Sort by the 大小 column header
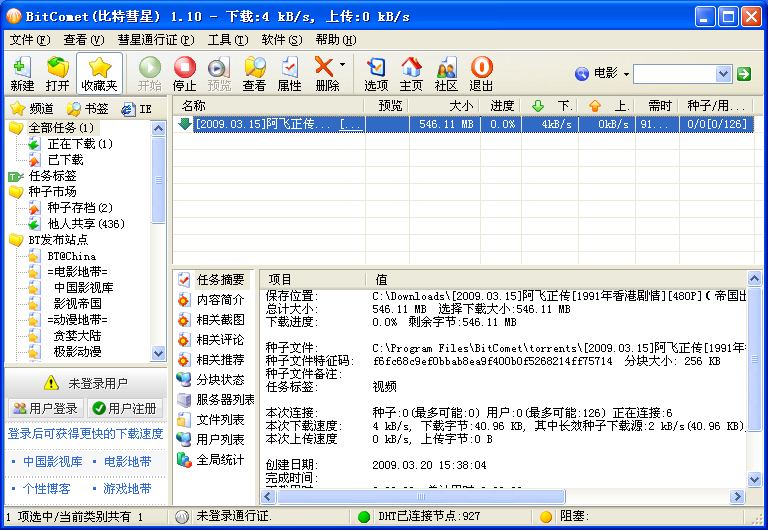The height and width of the screenshot is (530, 768). point(444,106)
